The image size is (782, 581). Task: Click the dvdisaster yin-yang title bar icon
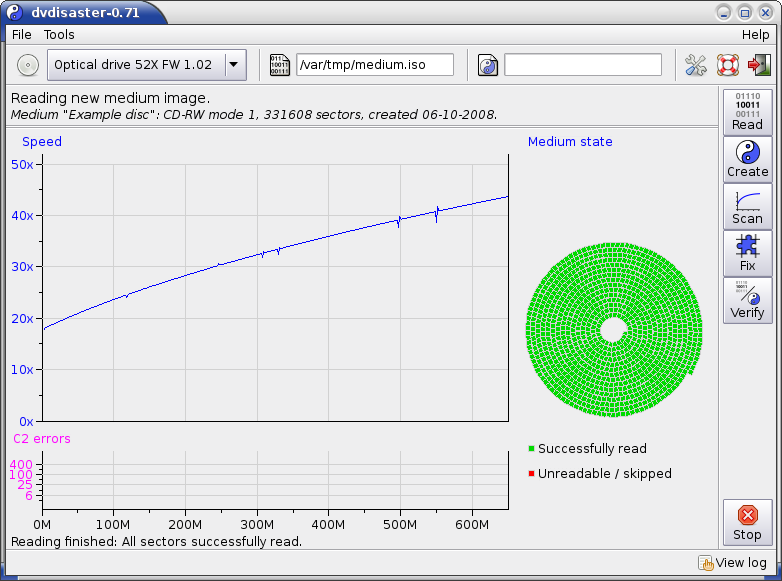(15, 12)
